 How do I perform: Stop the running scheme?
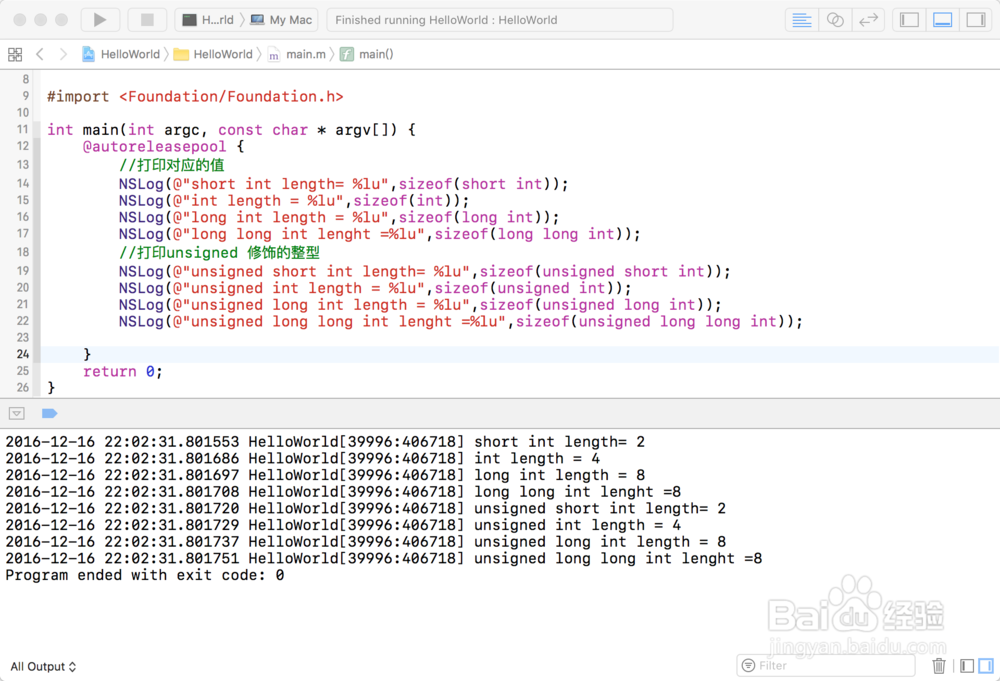(x=147, y=20)
